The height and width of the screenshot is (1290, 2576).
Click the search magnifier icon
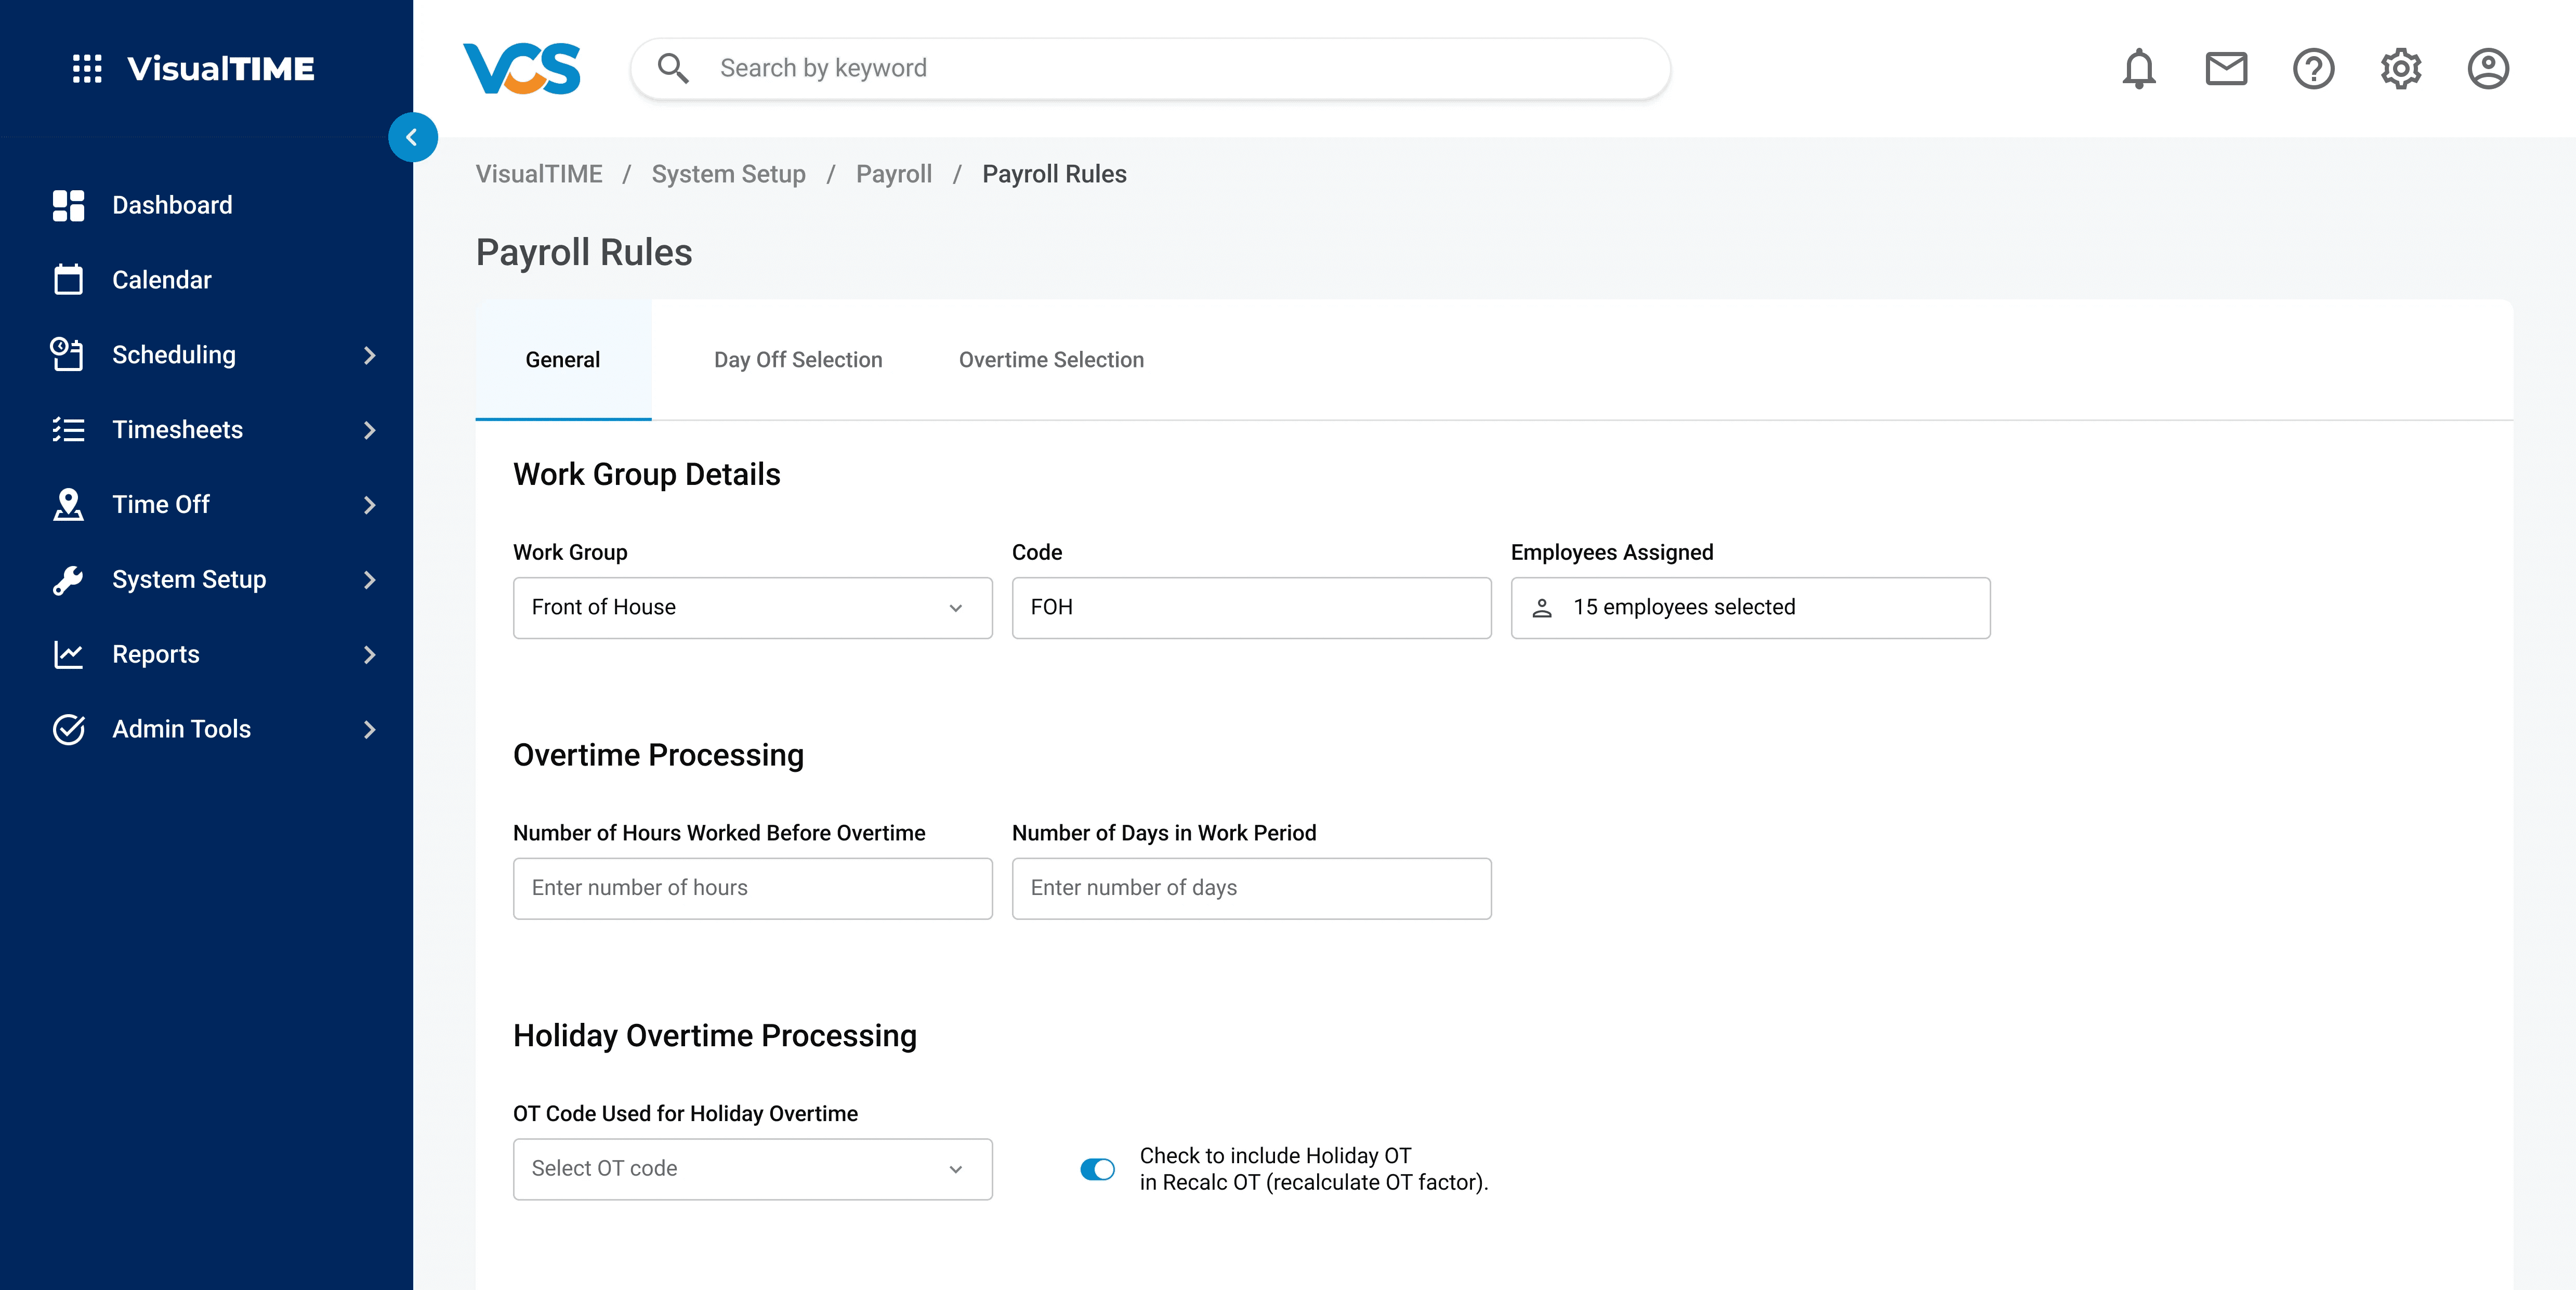(672, 69)
